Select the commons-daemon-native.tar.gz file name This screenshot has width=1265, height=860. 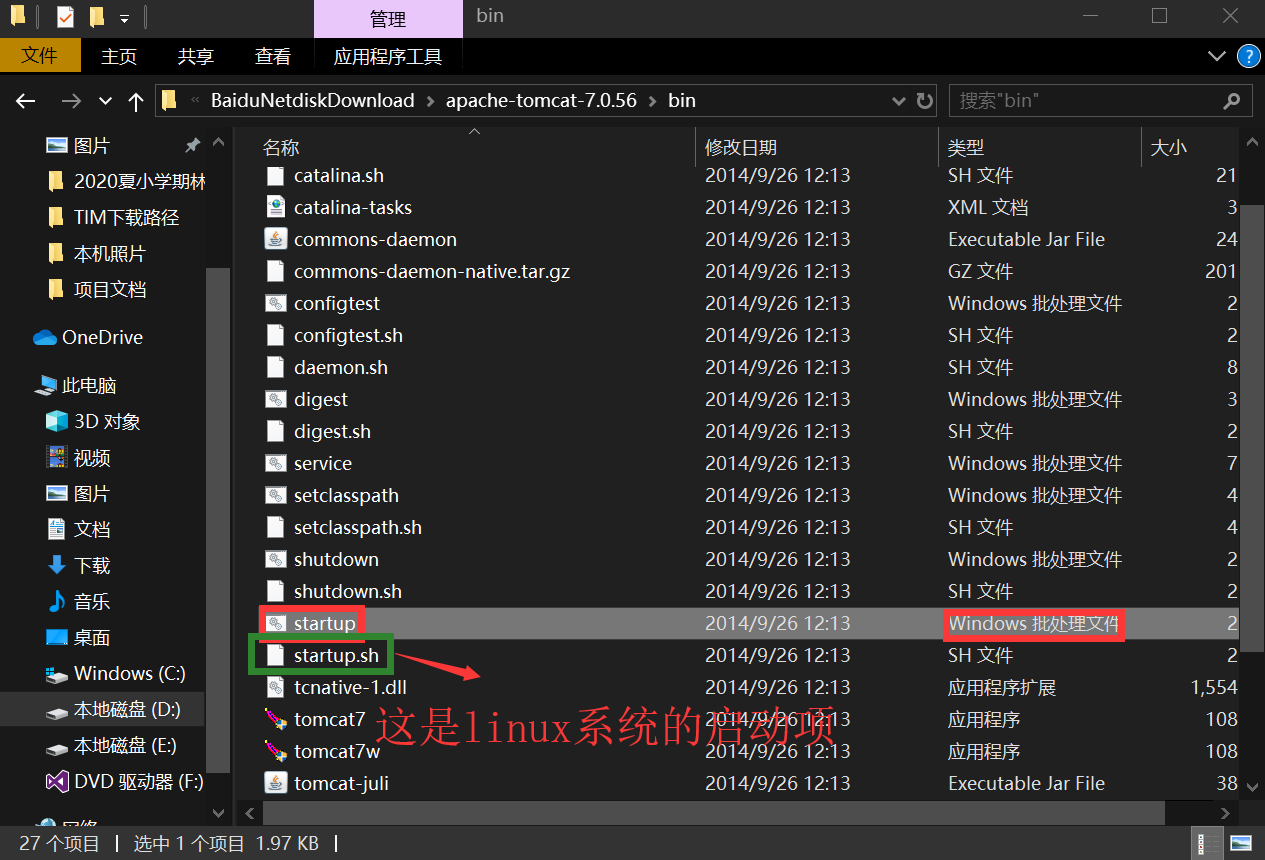point(432,272)
